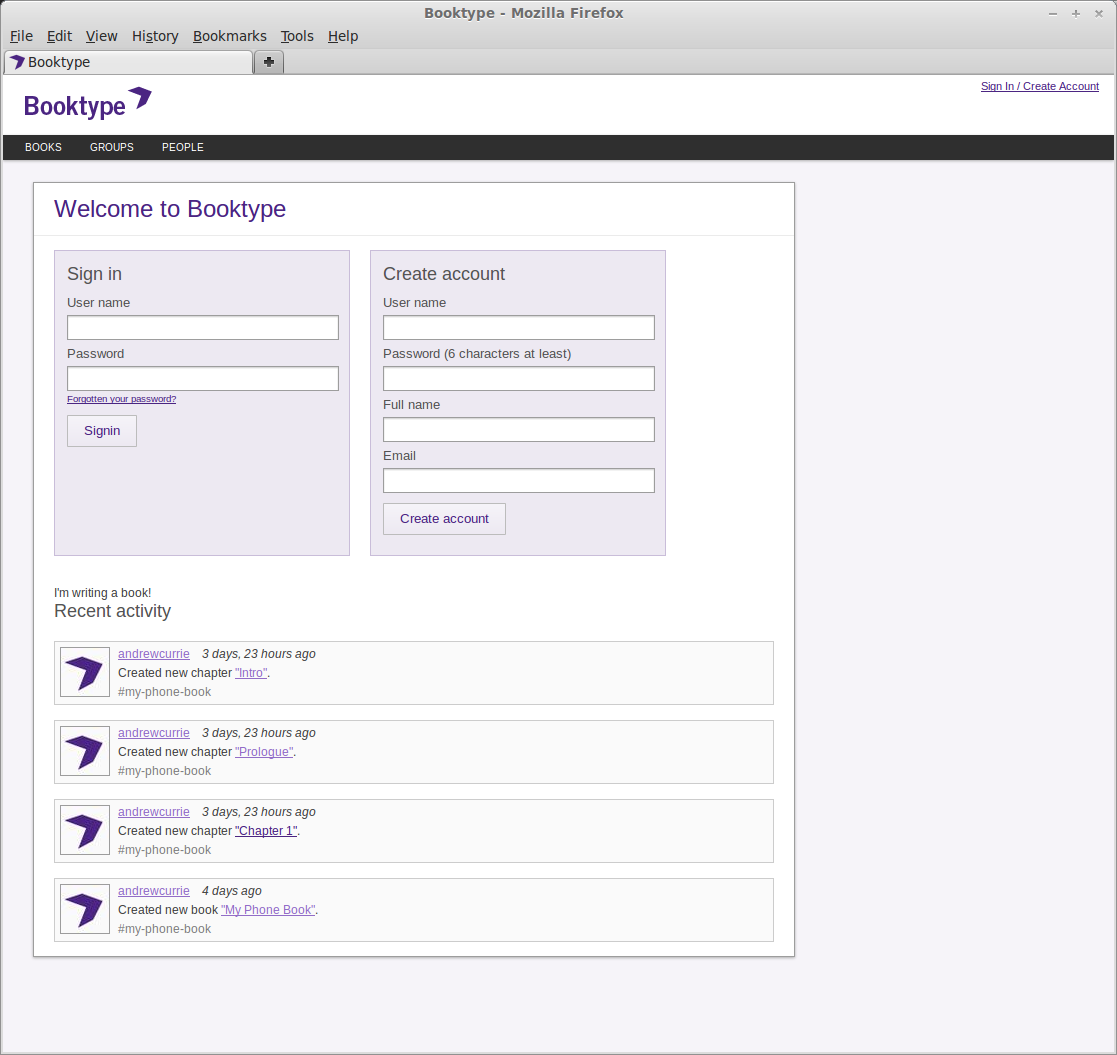Screen dimensions: 1117x1055
Task: Open the Forgotten your password link
Action: 122,399
